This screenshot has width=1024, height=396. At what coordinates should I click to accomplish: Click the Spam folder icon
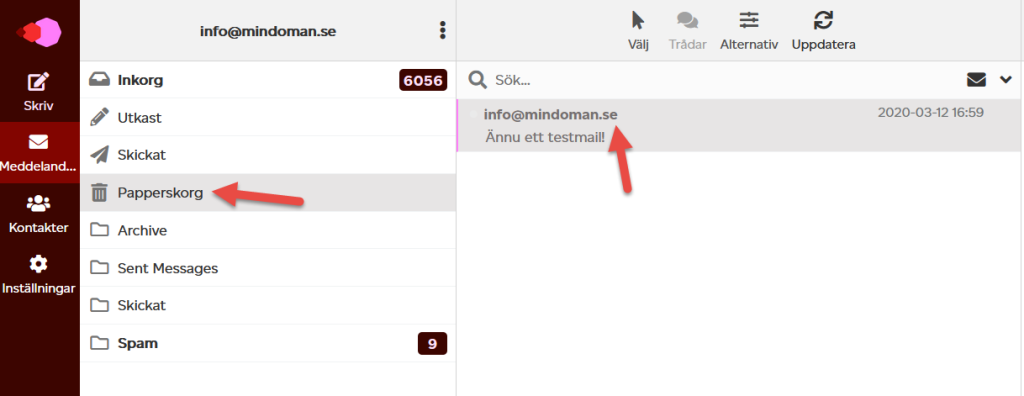point(99,343)
